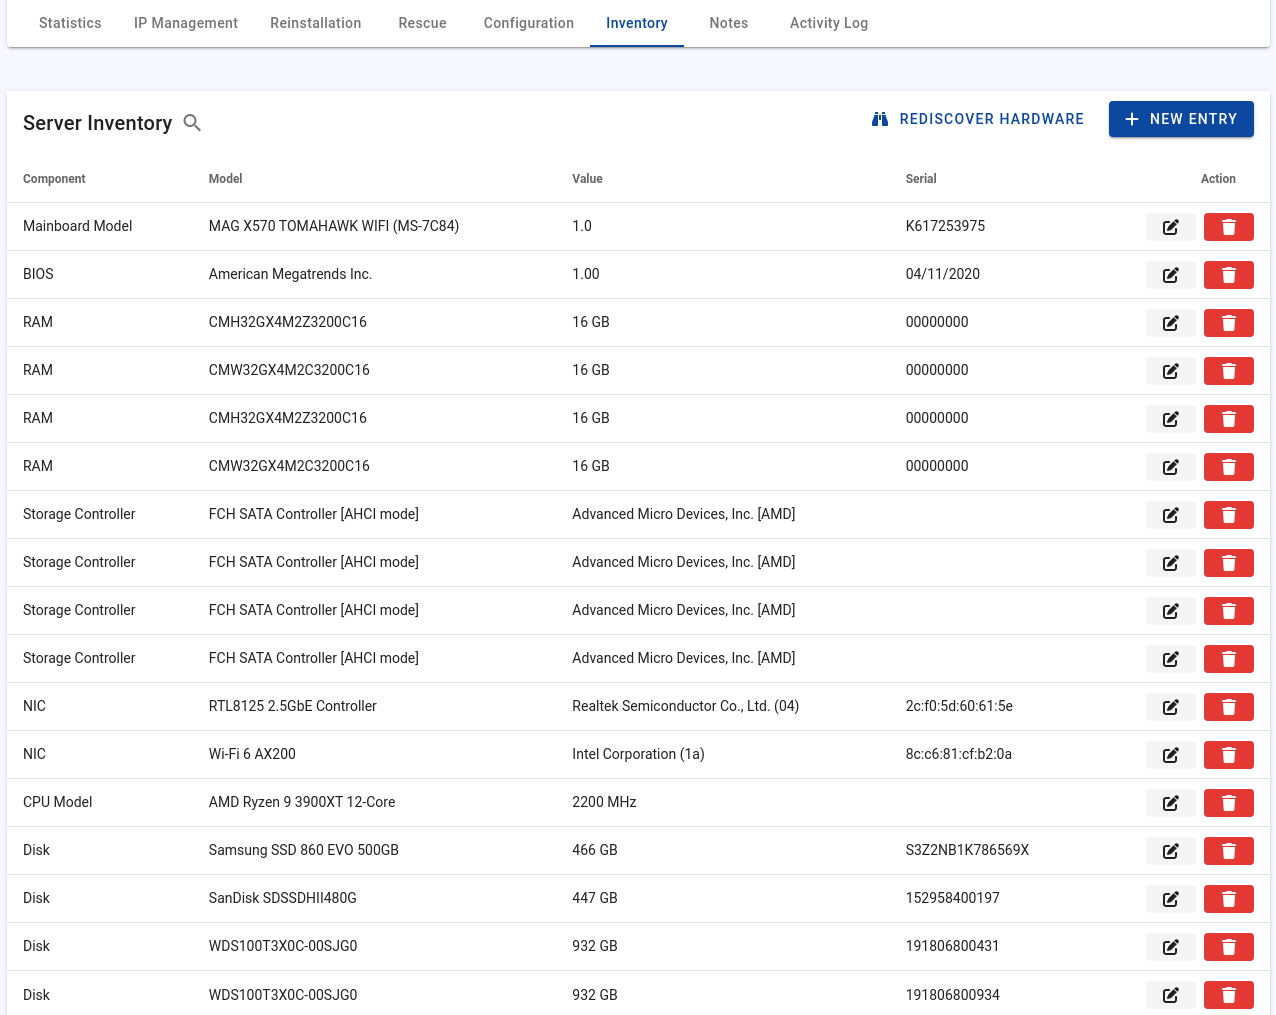The image size is (1276, 1015).
Task: Delete the Samsung SSD 860 EVO entry
Action: tap(1229, 851)
